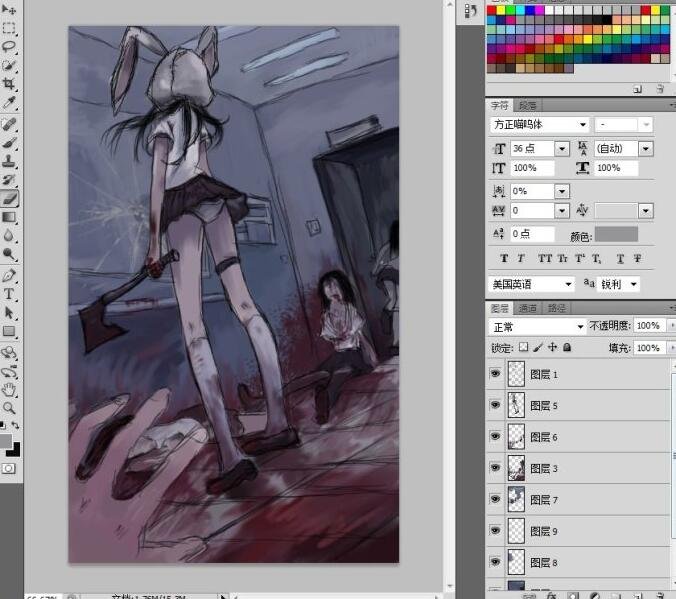Apply strikethrough text style
This screenshot has height=599, width=676.
click(x=637, y=258)
